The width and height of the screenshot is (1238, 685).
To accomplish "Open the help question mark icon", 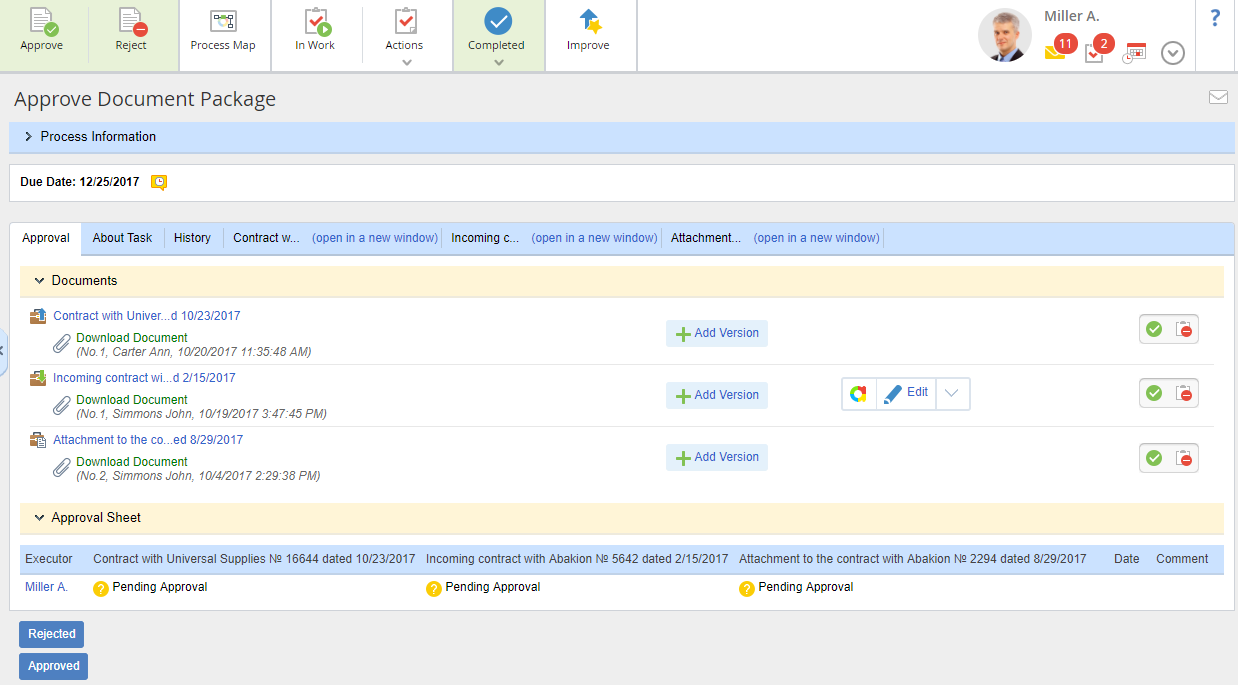I will (x=1215, y=18).
